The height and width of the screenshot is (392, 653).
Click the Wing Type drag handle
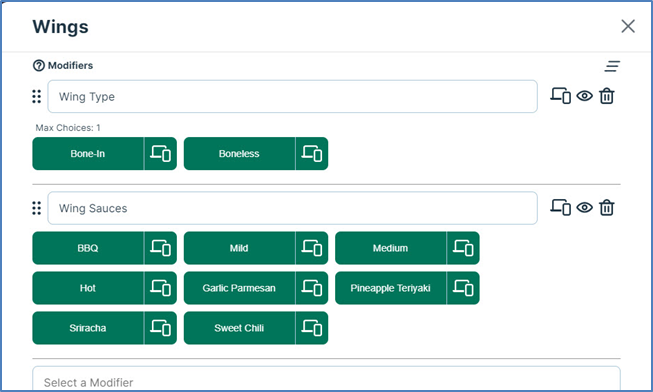pos(37,96)
